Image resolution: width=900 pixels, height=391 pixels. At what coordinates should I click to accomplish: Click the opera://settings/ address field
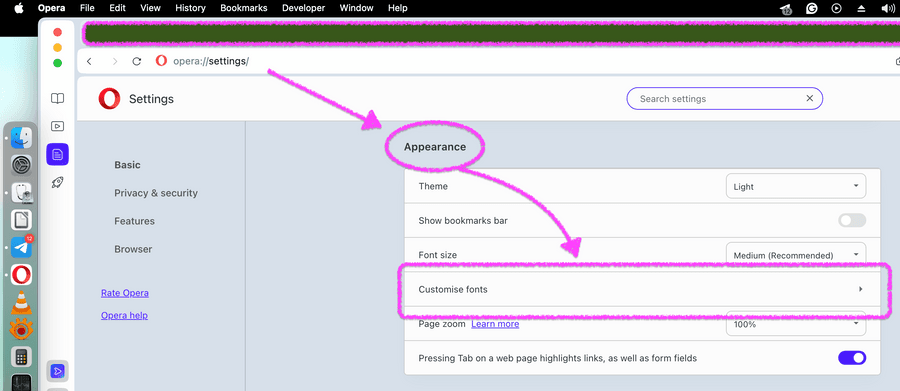point(211,61)
